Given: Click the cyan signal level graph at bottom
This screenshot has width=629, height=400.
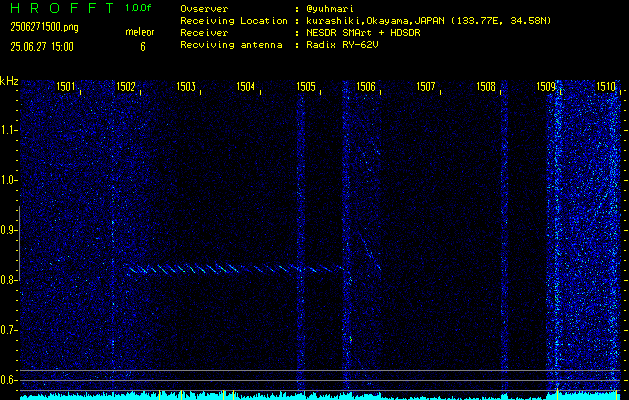Looking at the screenshot, I should 321,396.
